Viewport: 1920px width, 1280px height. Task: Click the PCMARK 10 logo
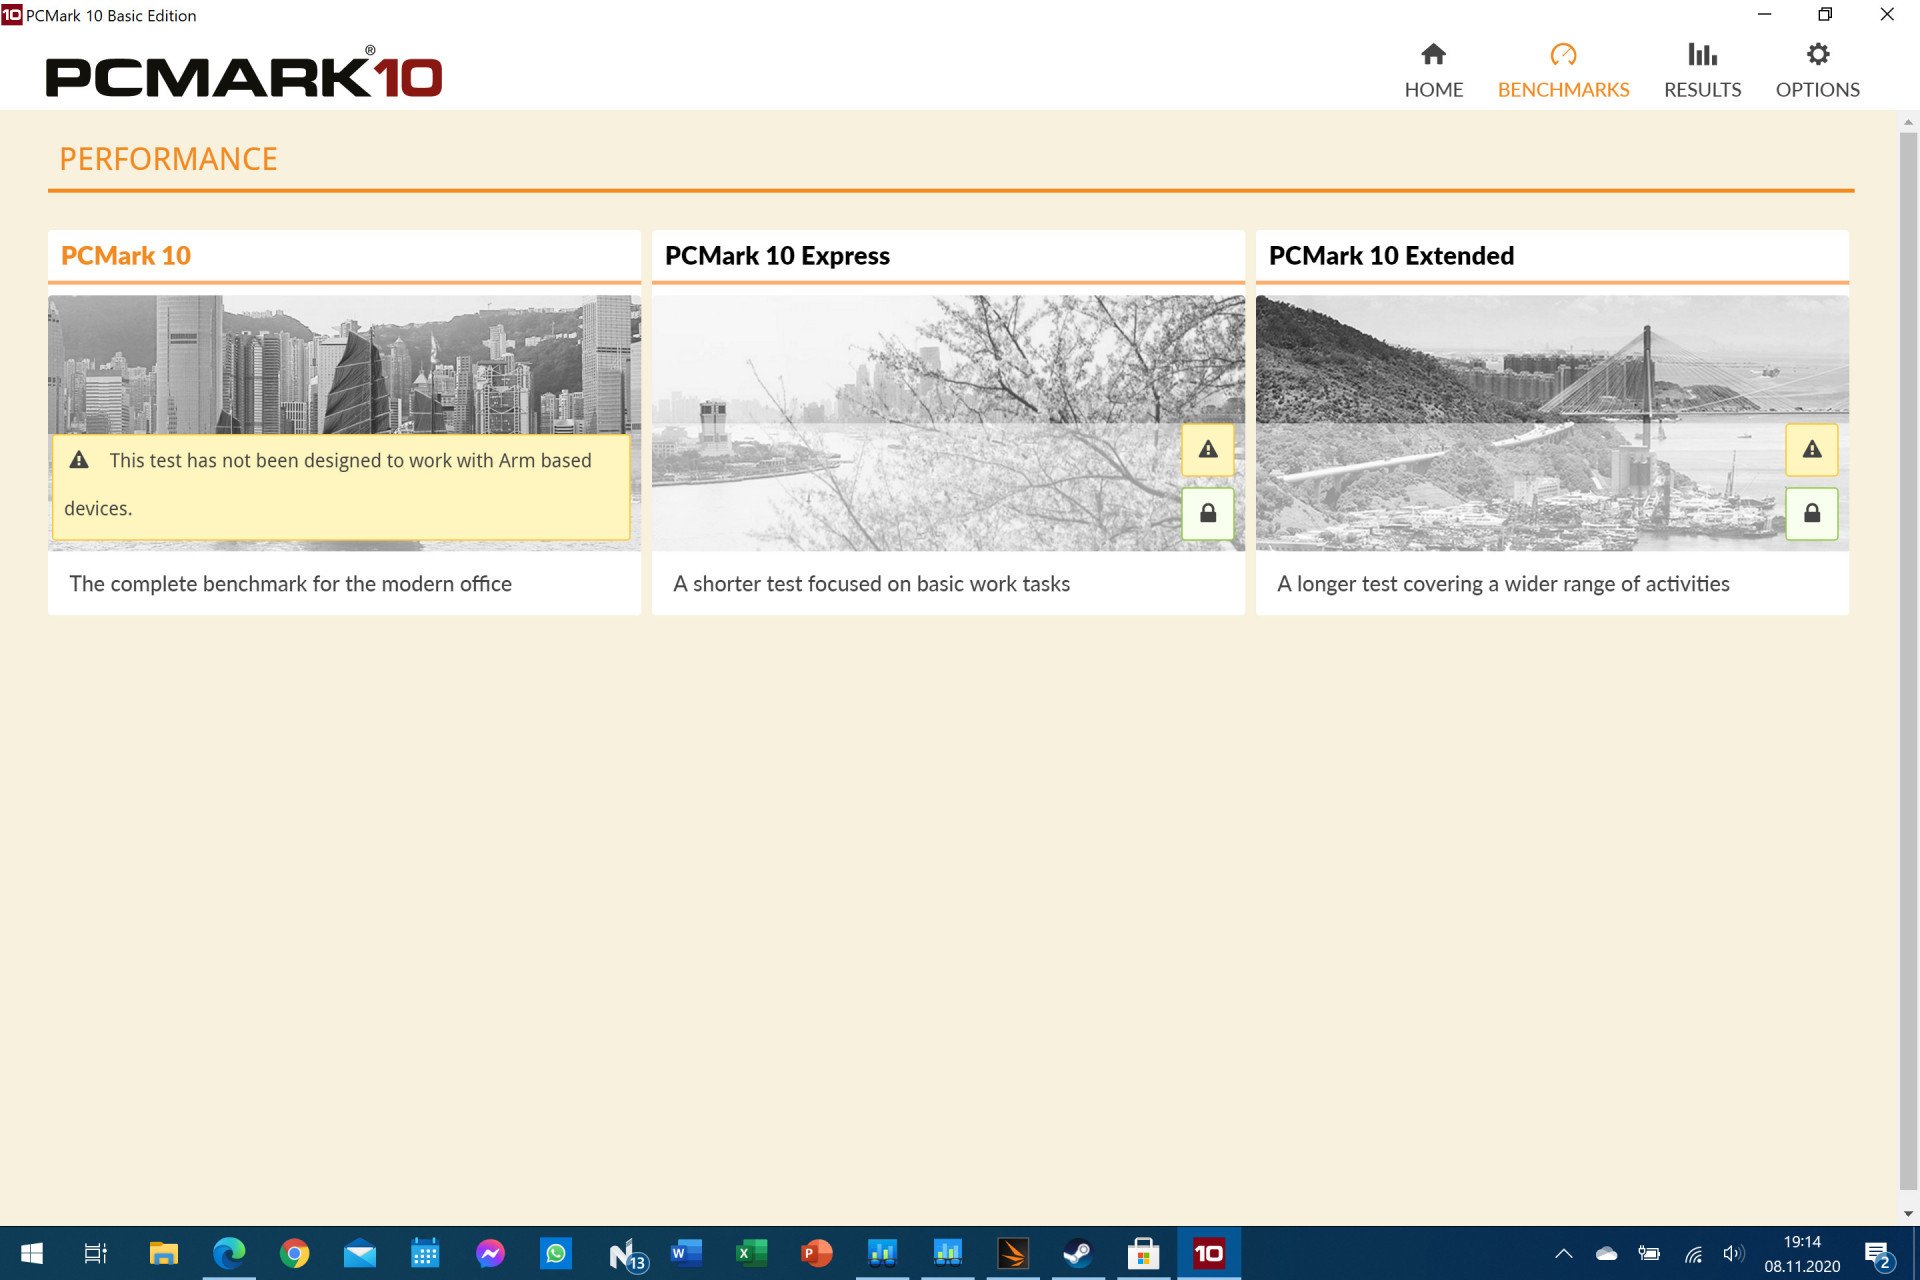[244, 73]
